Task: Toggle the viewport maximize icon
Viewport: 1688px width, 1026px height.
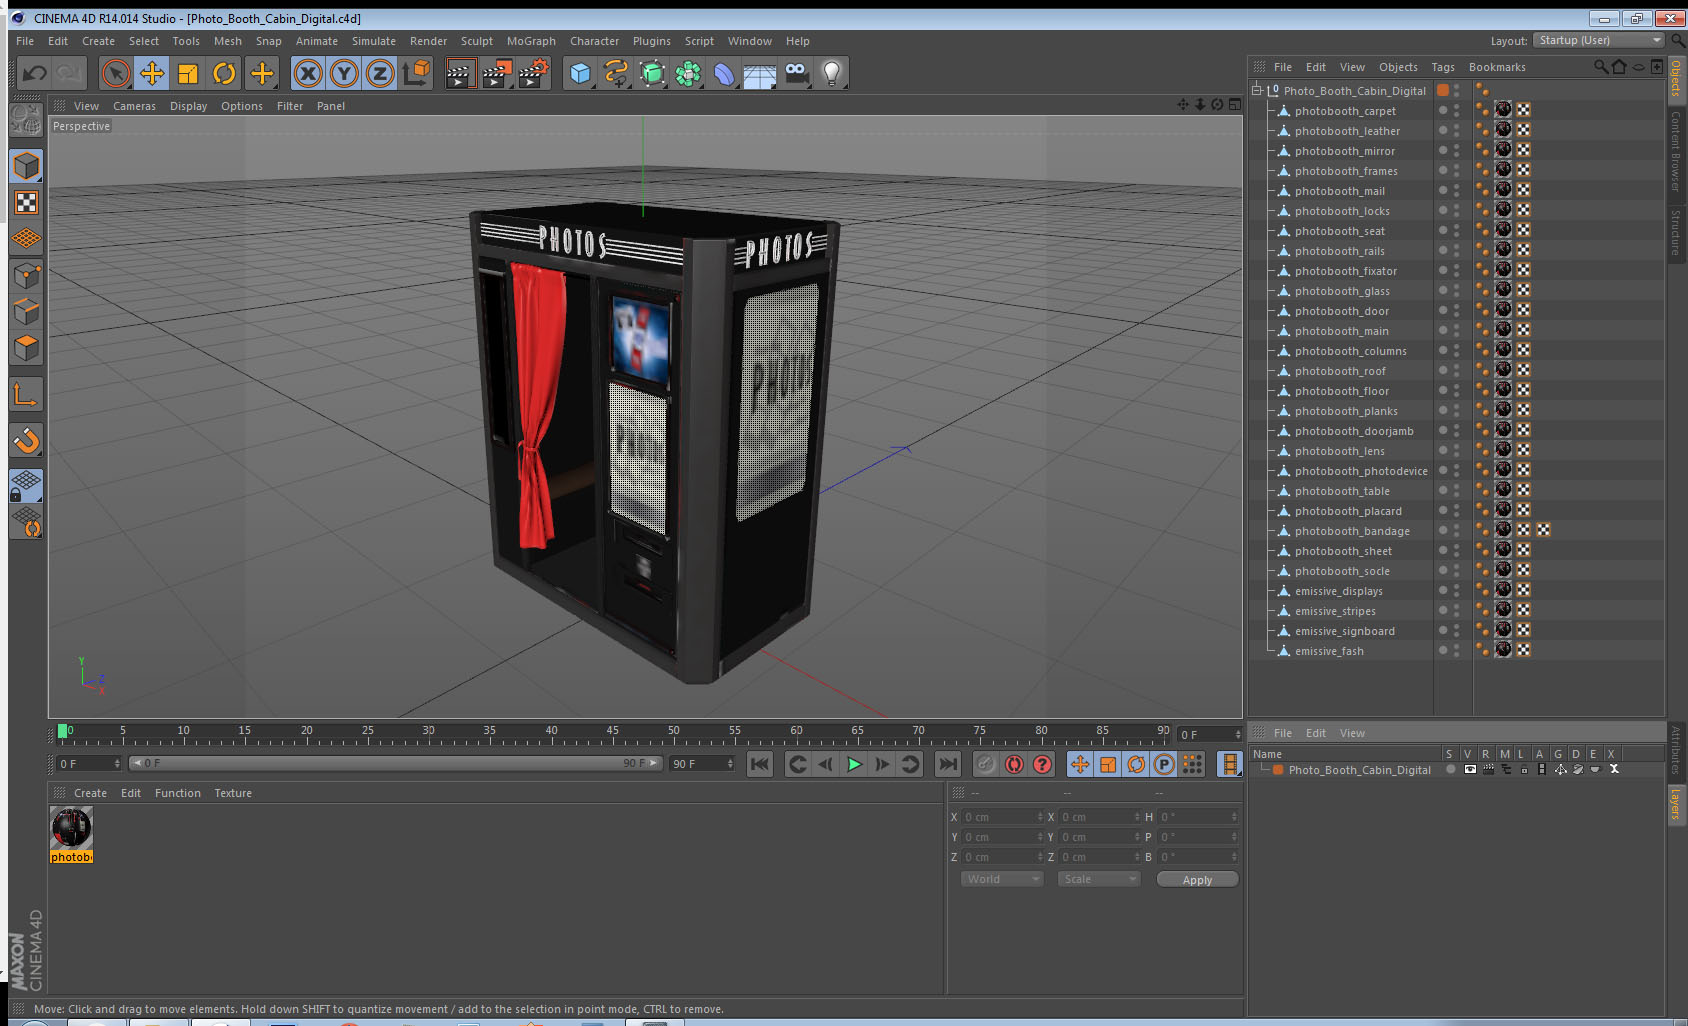Action: coord(1234,104)
